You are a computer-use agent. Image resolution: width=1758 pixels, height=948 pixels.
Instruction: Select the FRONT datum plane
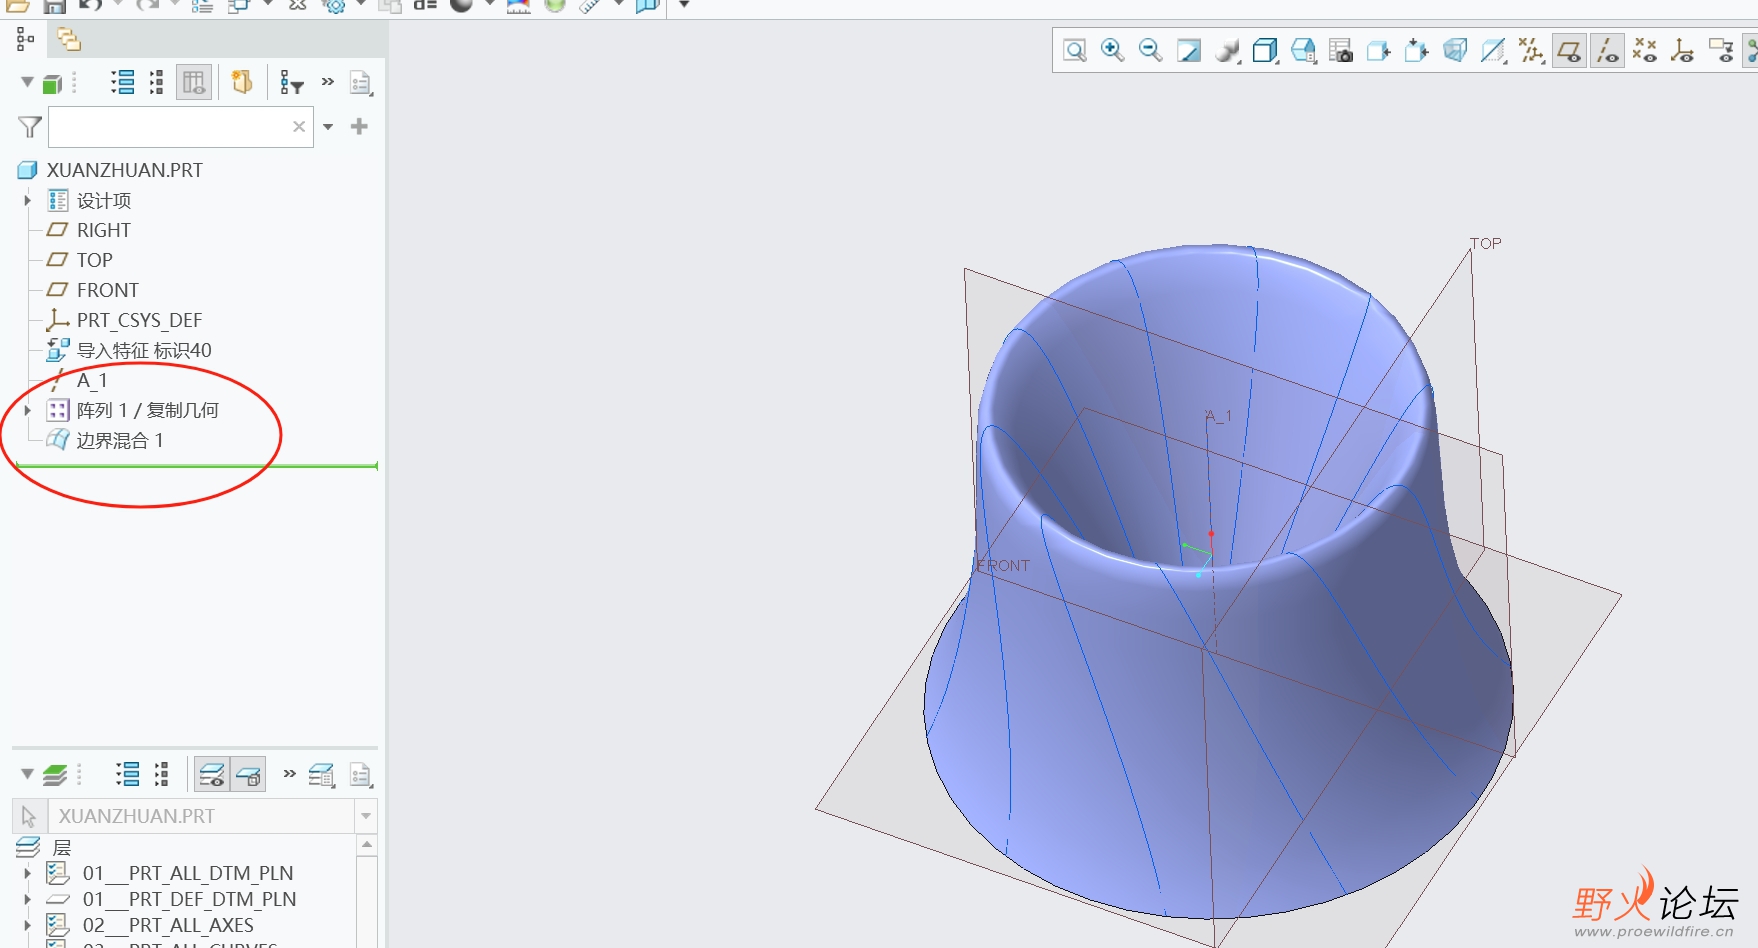[x=107, y=290]
